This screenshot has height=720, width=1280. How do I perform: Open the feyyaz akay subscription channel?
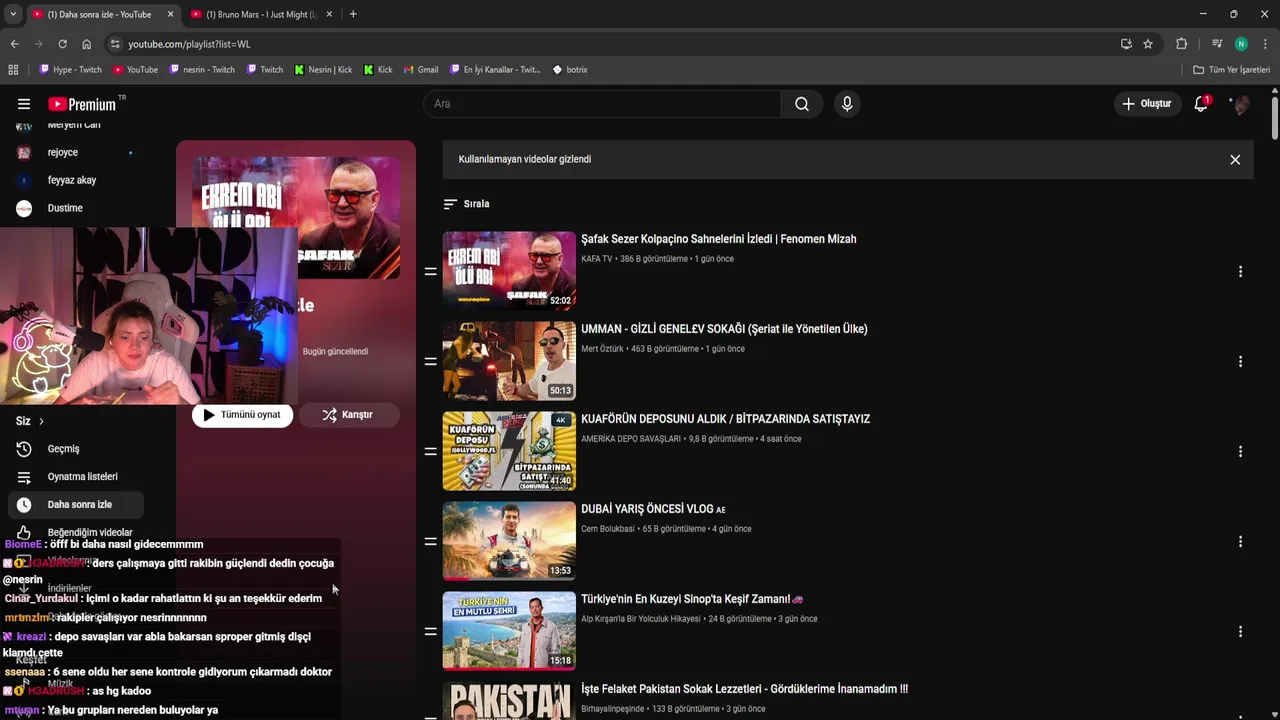[75, 180]
